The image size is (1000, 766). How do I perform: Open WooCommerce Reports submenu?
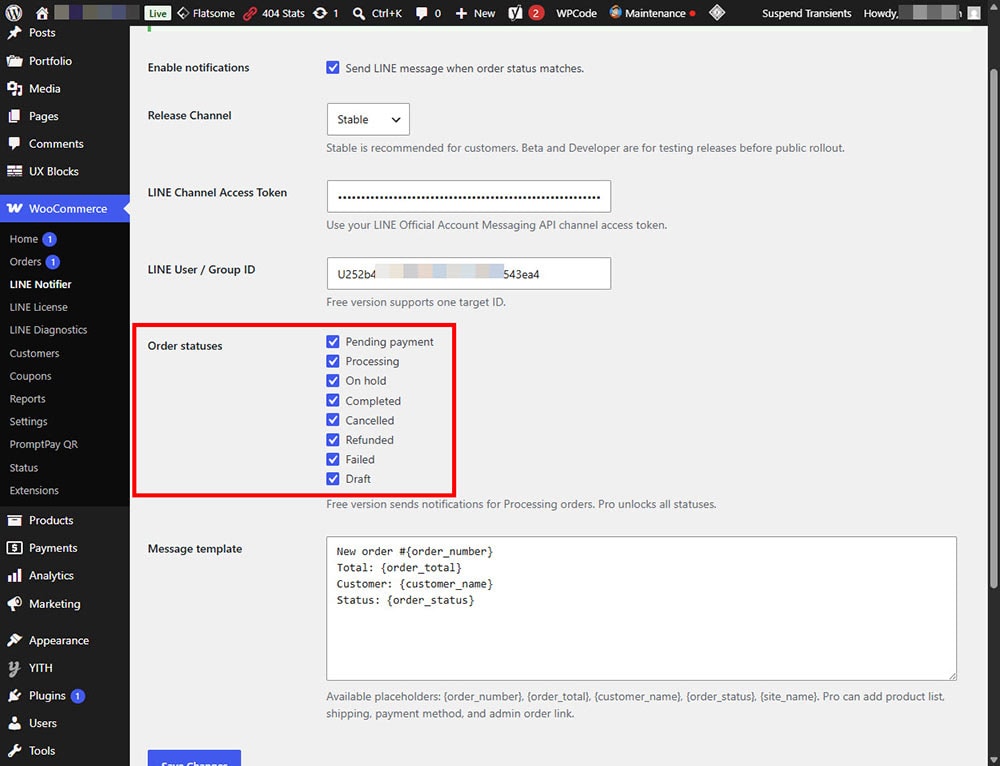tap(27, 399)
